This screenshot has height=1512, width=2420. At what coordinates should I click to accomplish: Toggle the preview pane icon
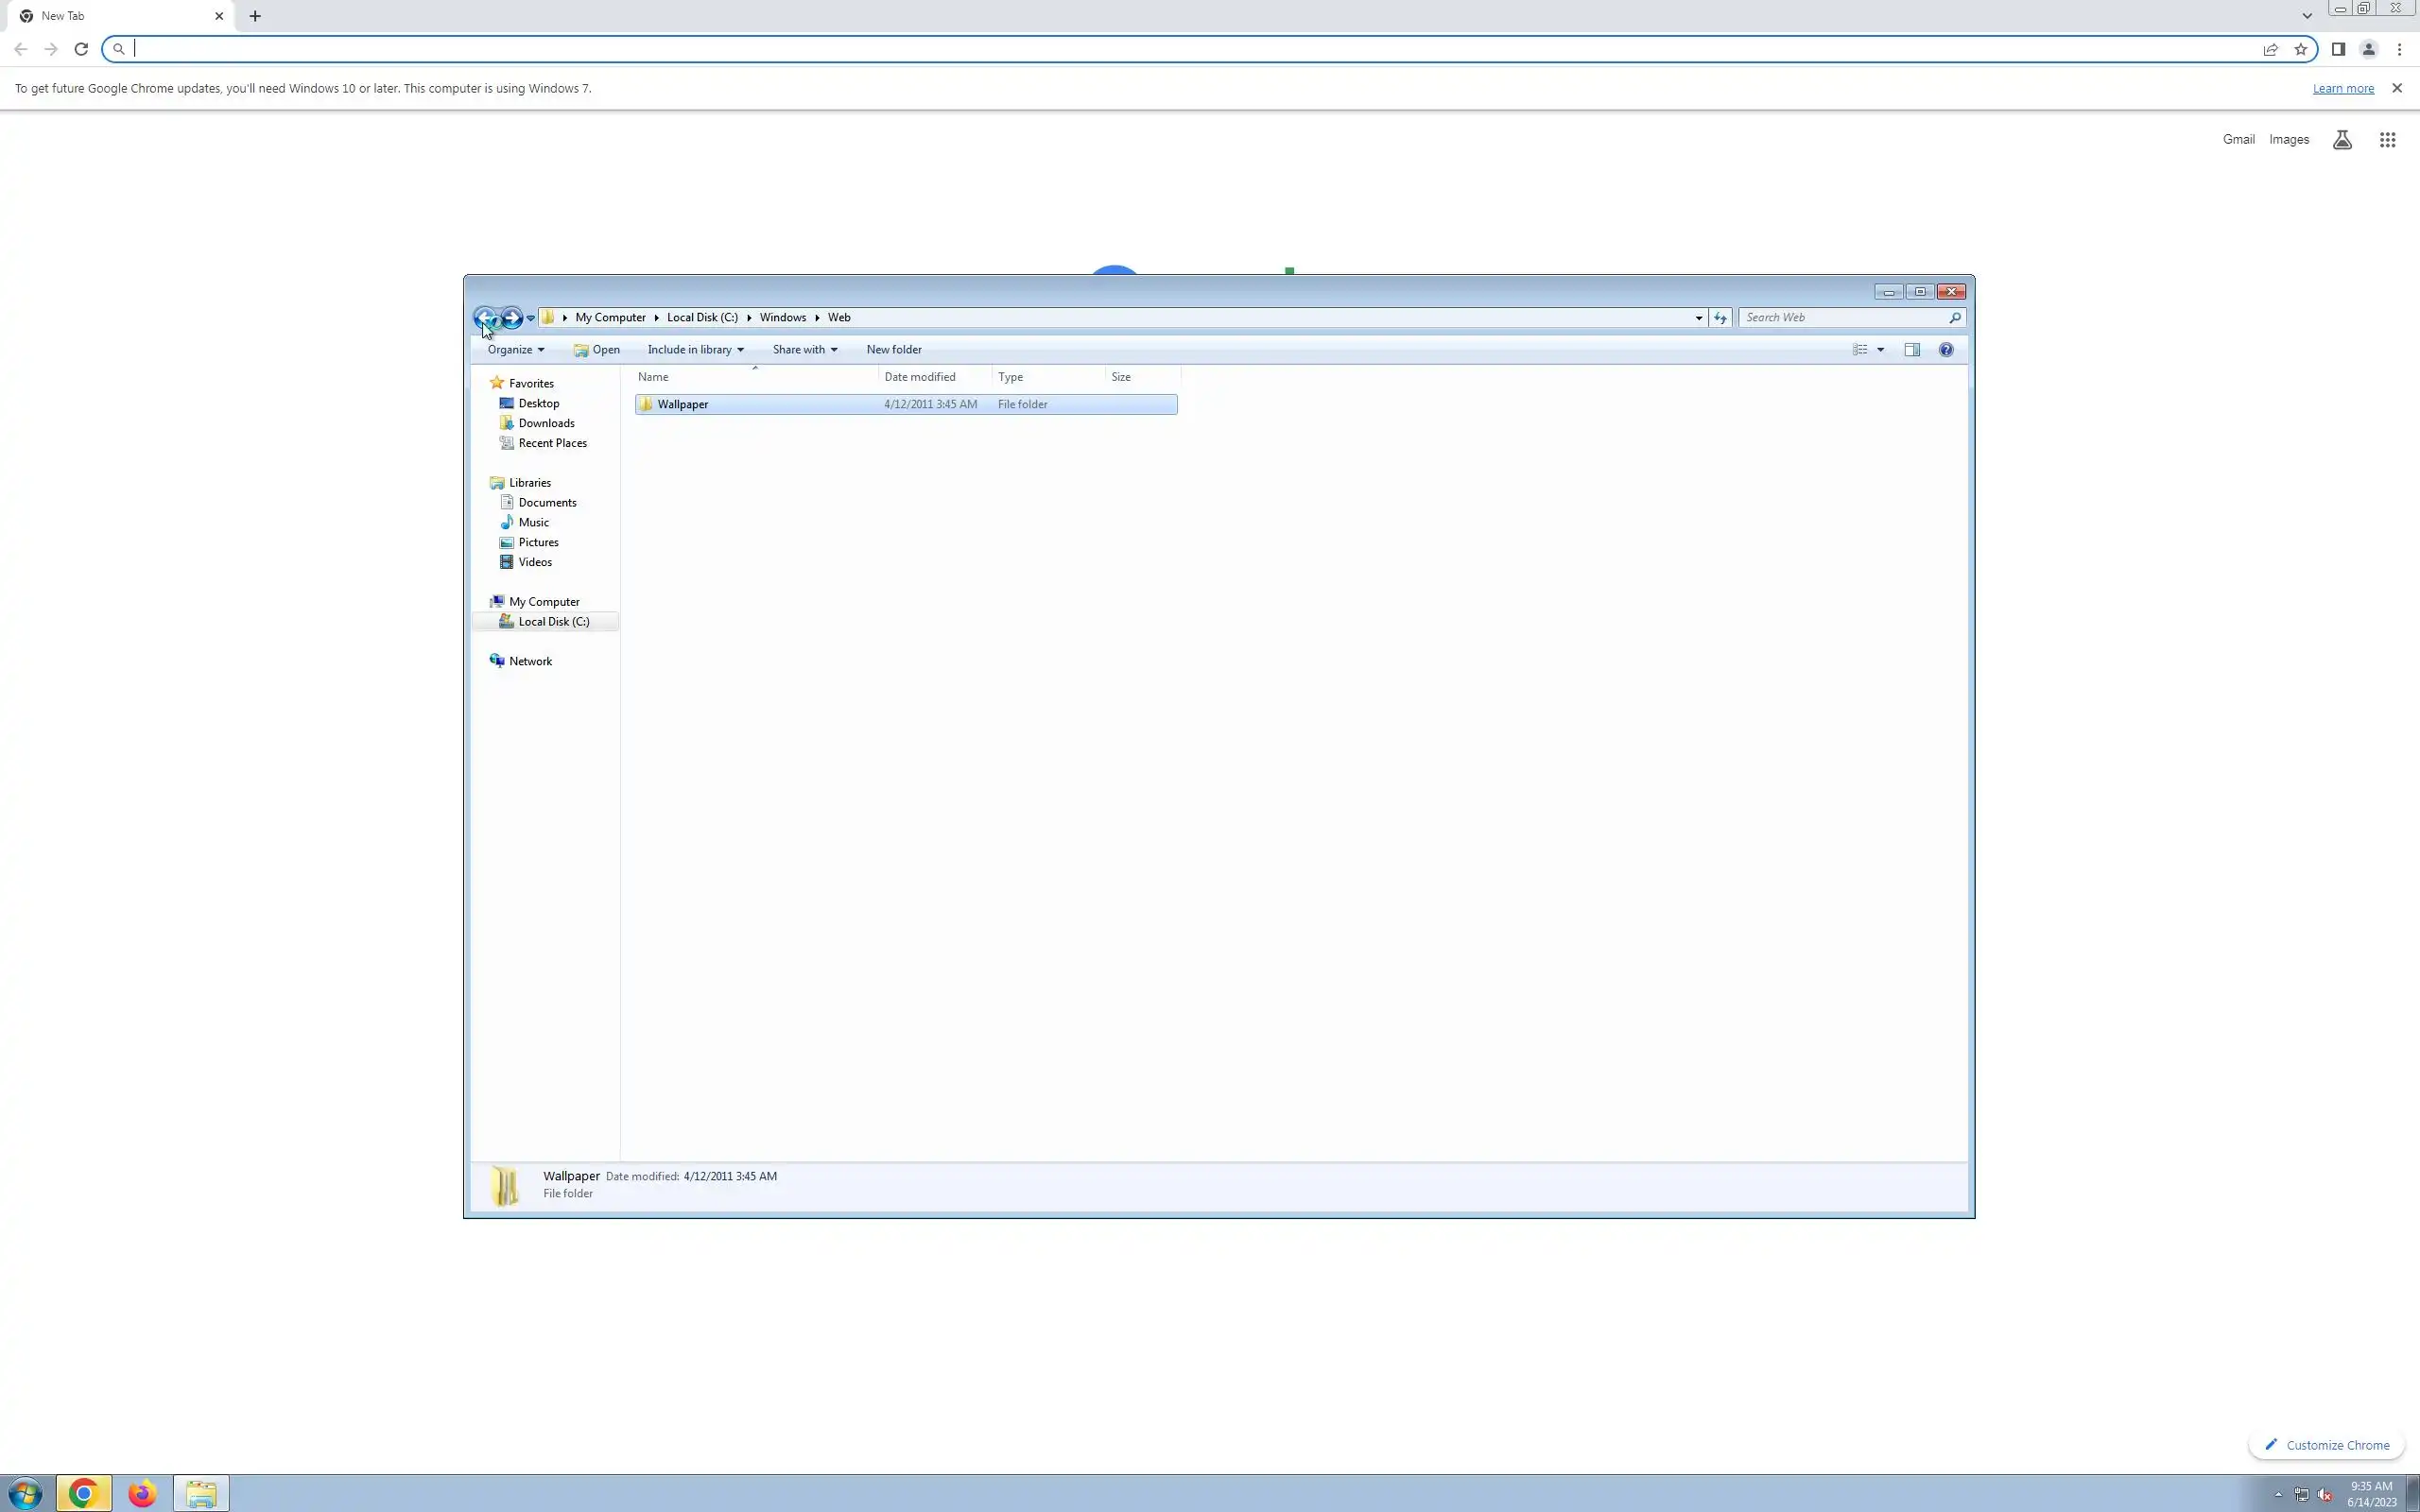coord(1912,349)
